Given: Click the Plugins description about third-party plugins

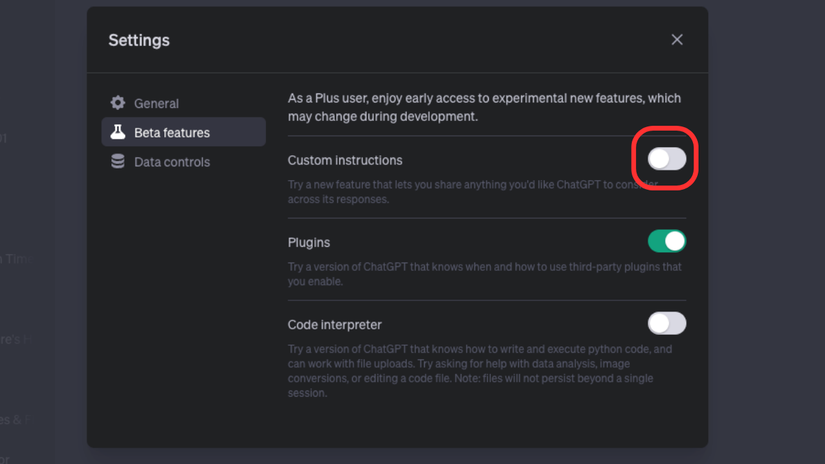Looking at the screenshot, I should coord(485,274).
